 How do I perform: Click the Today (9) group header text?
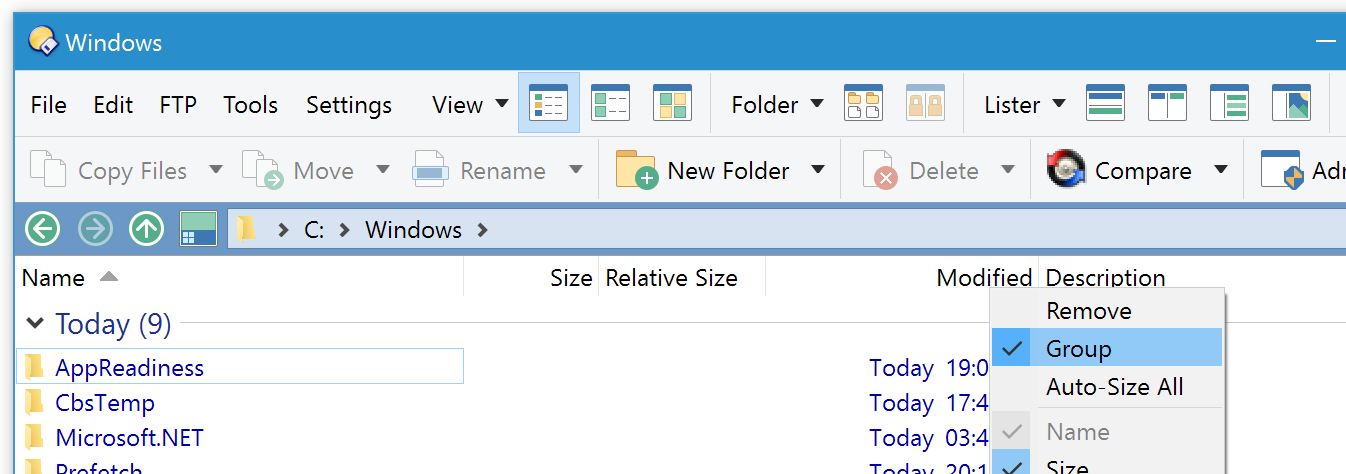click(x=113, y=323)
